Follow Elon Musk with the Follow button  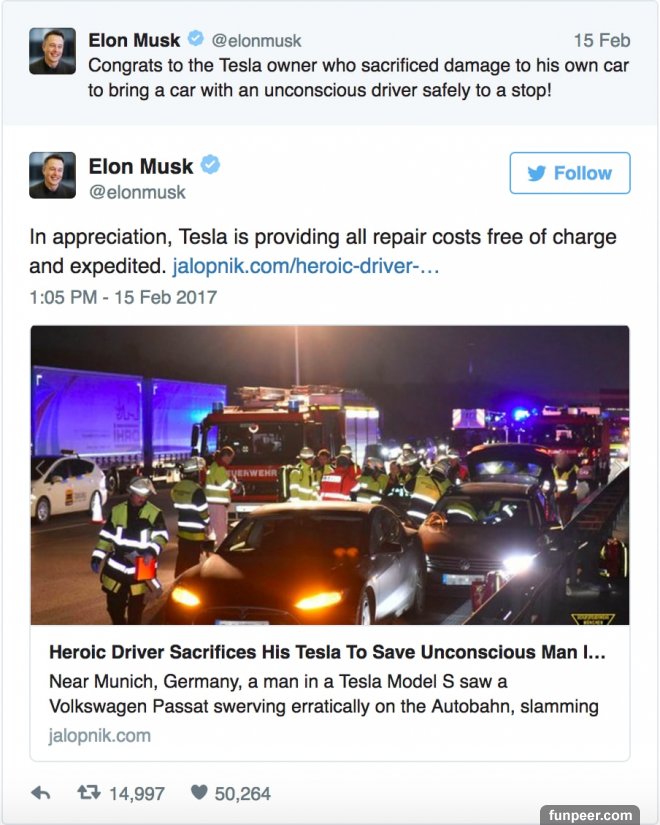[569, 173]
